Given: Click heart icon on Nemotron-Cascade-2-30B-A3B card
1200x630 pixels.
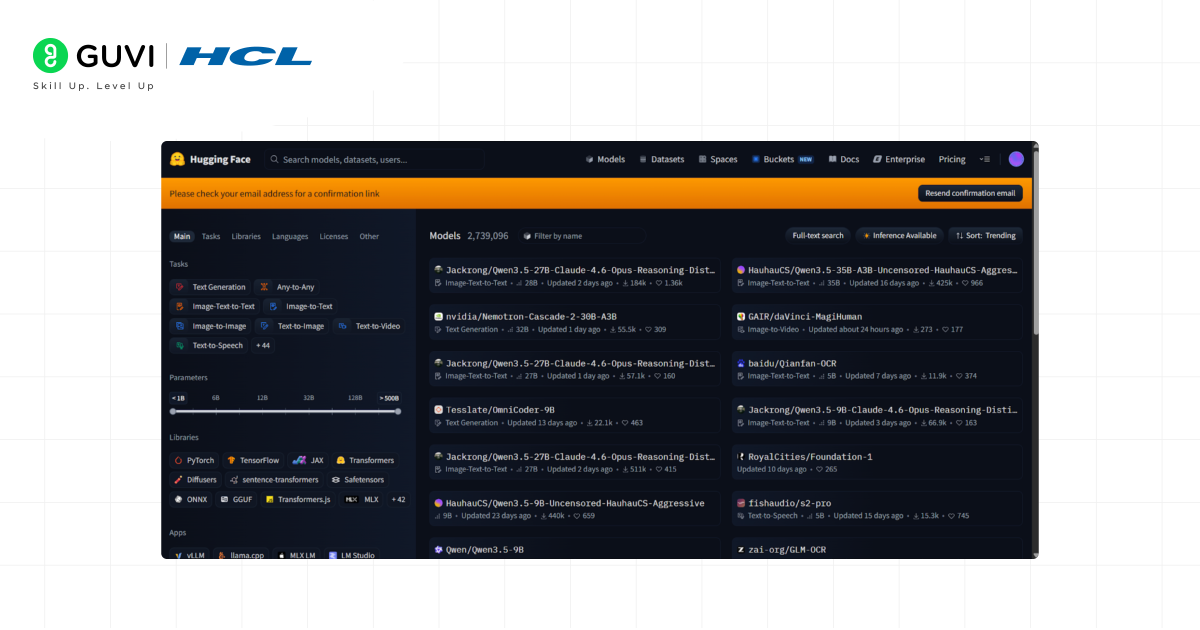Looking at the screenshot, I should pos(648,329).
